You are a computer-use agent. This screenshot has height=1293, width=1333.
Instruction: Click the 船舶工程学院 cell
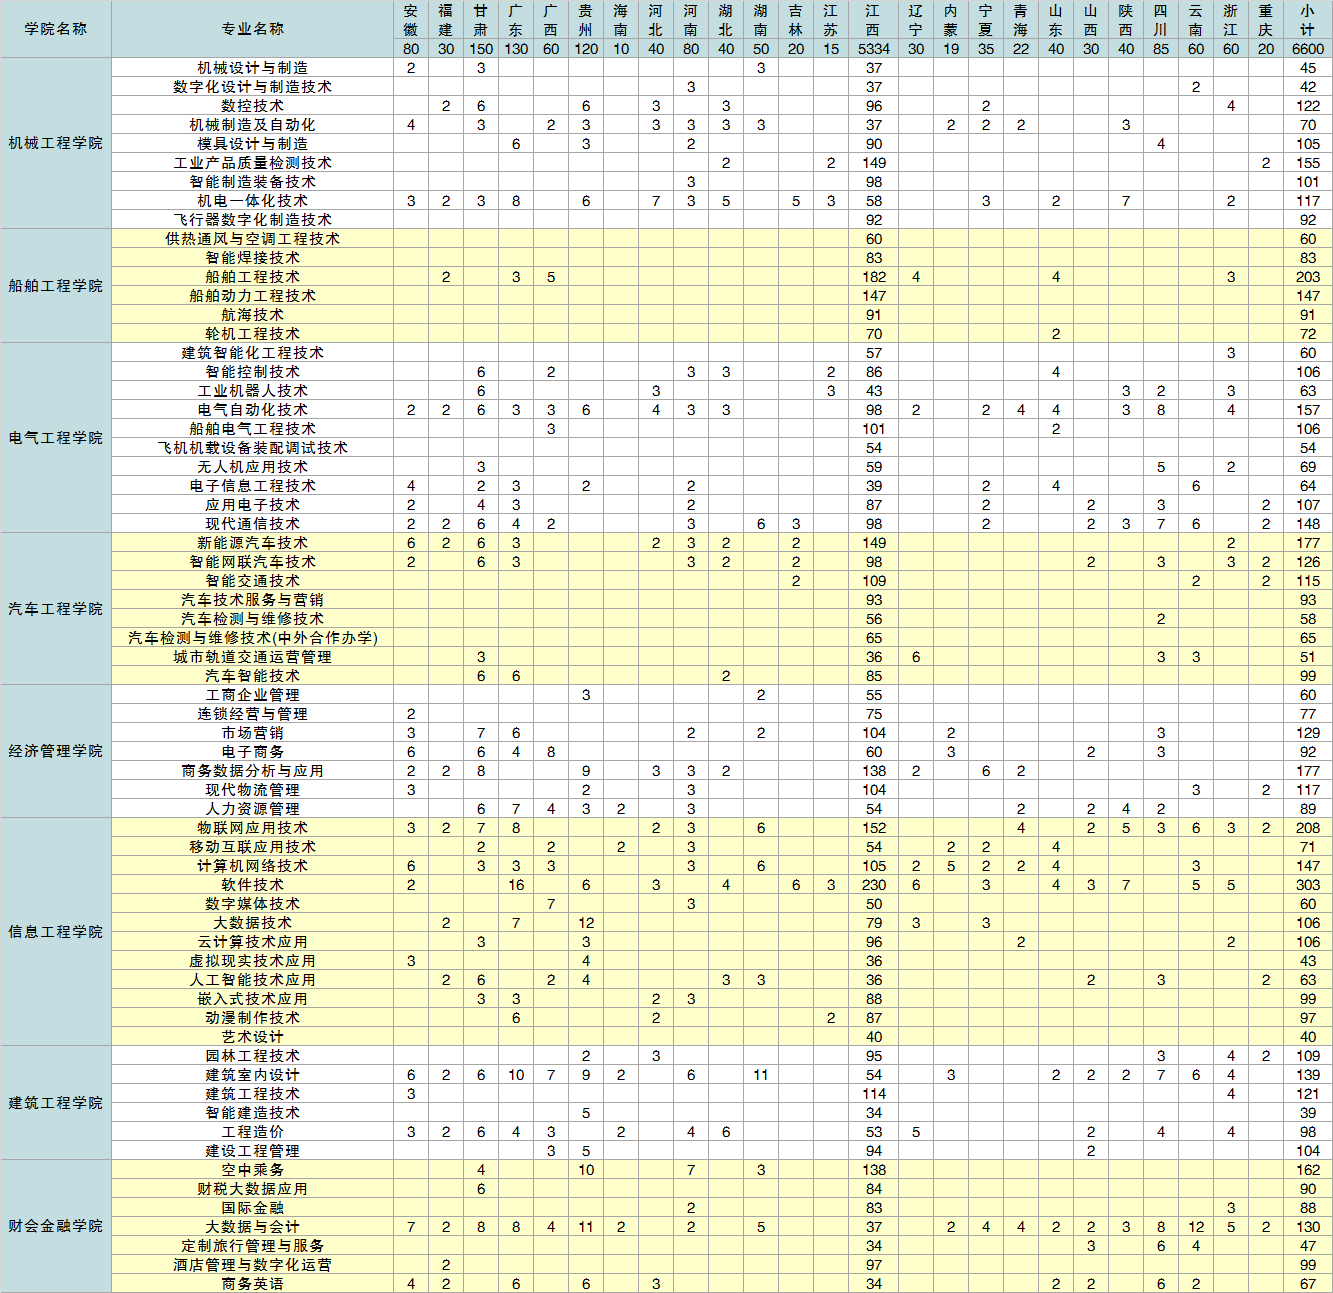pos(56,286)
